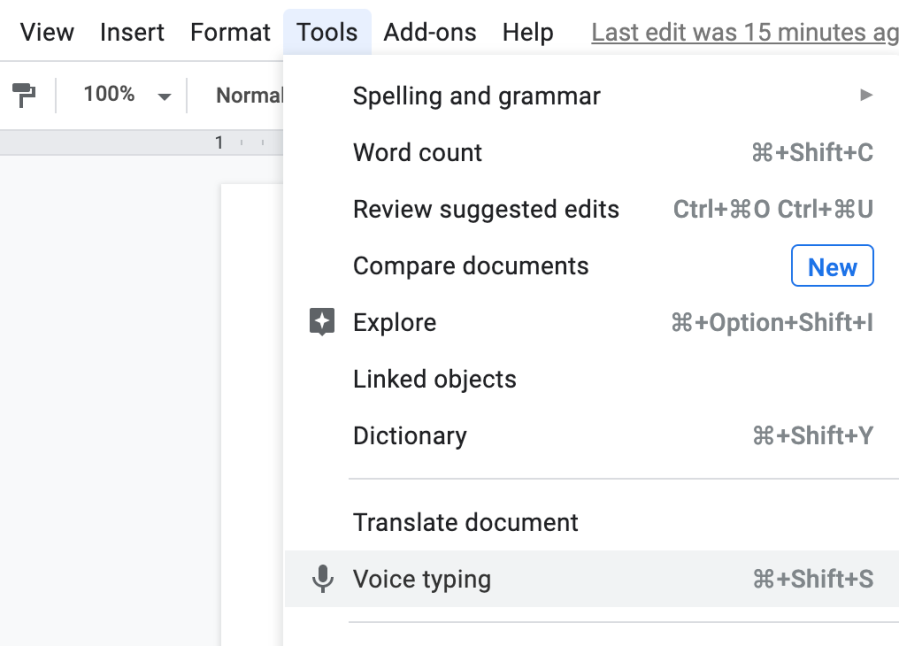Select the paint format icon
899x646 pixels.
[x=24, y=95]
